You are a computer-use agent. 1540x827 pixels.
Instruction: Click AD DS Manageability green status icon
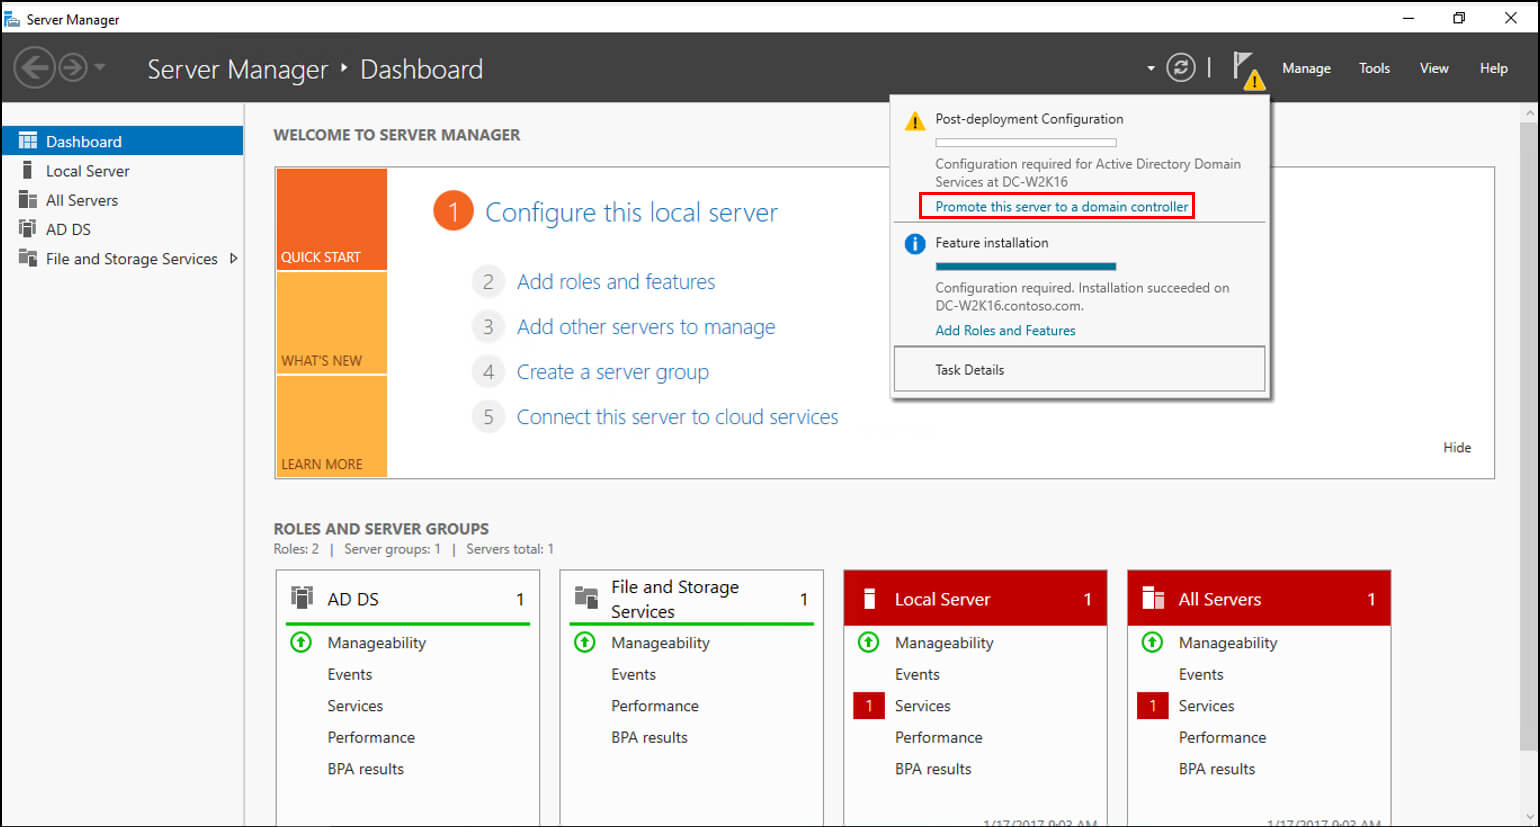coord(301,642)
